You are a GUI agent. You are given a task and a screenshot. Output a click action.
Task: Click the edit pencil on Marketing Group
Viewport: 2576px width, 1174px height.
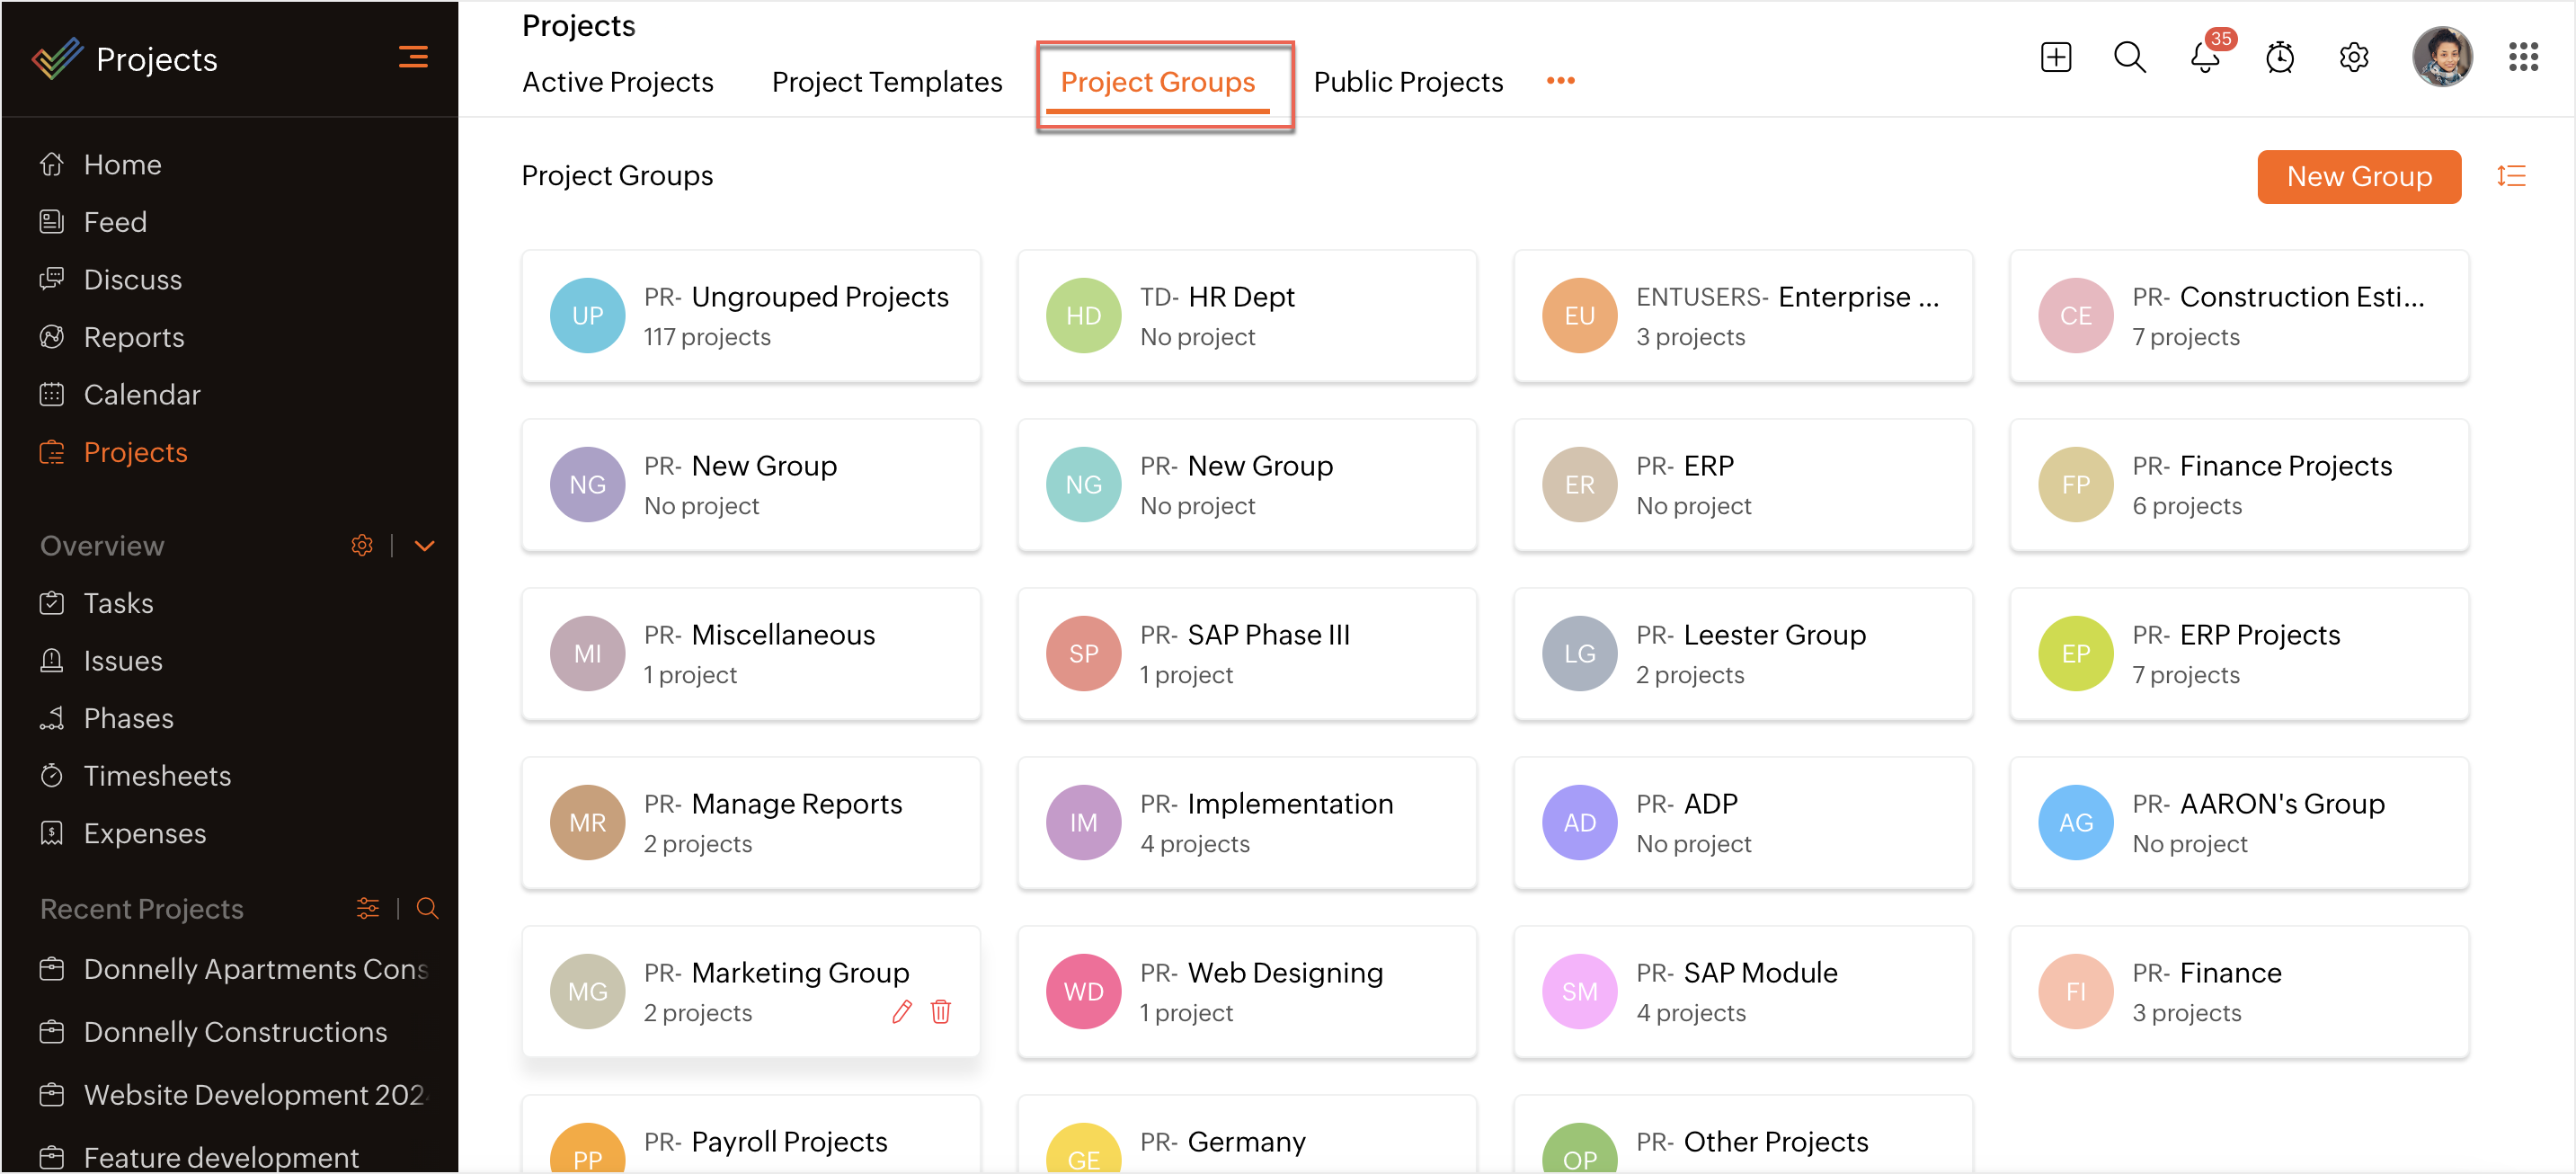(901, 1012)
